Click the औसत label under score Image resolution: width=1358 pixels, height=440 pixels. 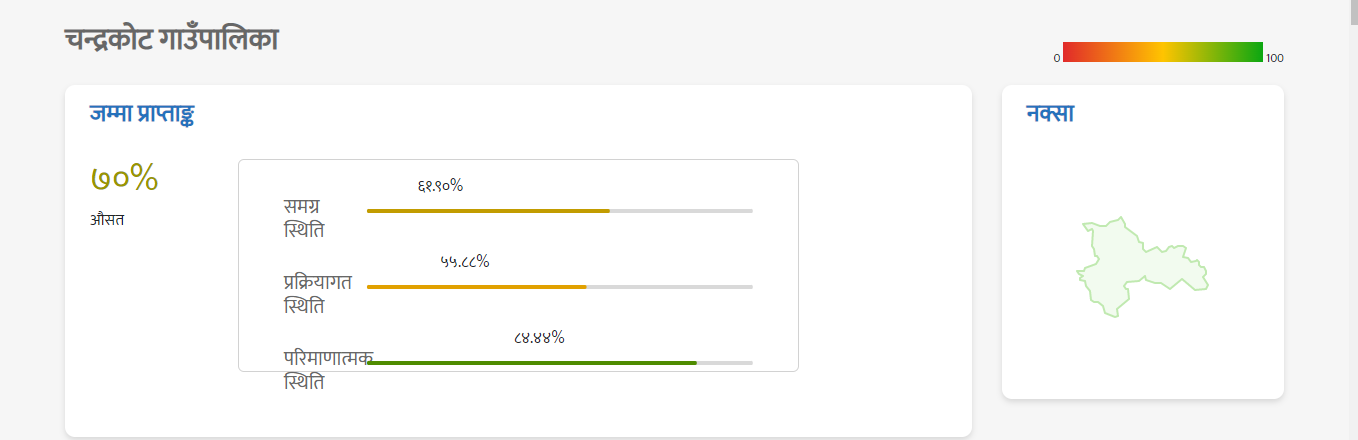pos(107,219)
